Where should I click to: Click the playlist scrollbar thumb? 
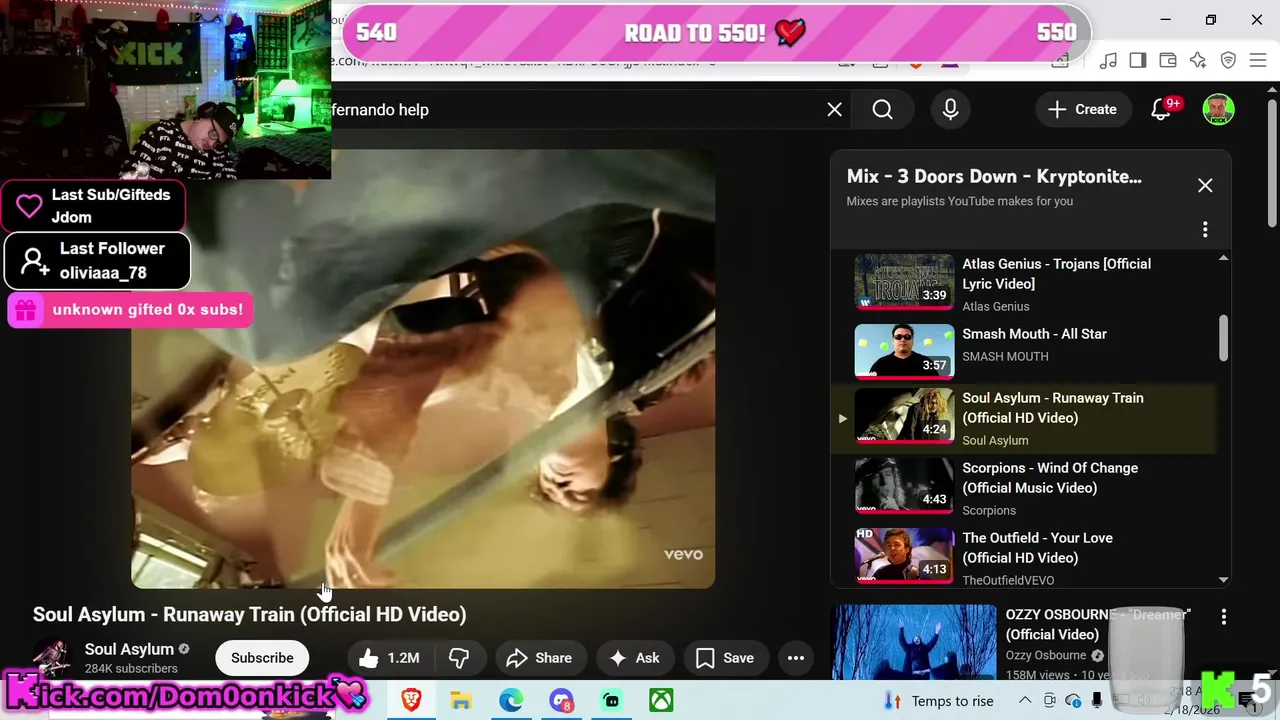click(1223, 338)
